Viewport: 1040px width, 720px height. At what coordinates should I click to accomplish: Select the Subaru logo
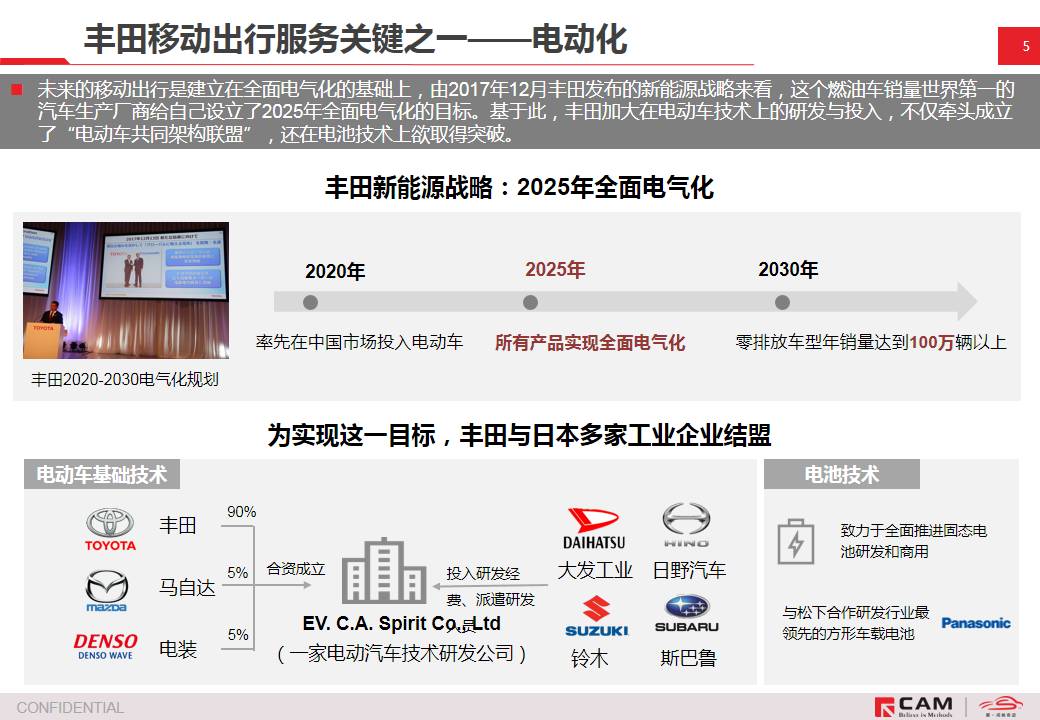[x=686, y=614]
